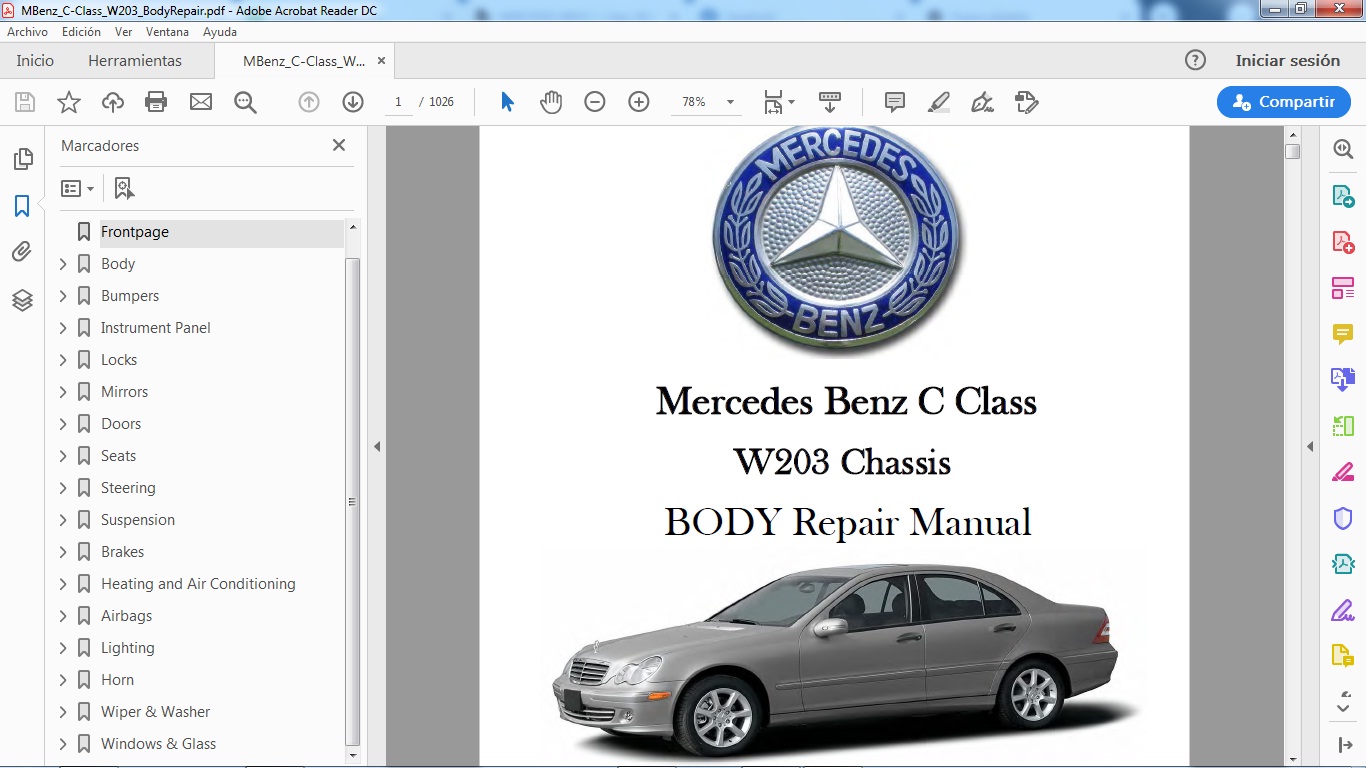Image resolution: width=1366 pixels, height=768 pixels.
Task: Open the Protect tool in right pane
Action: tap(1342, 517)
